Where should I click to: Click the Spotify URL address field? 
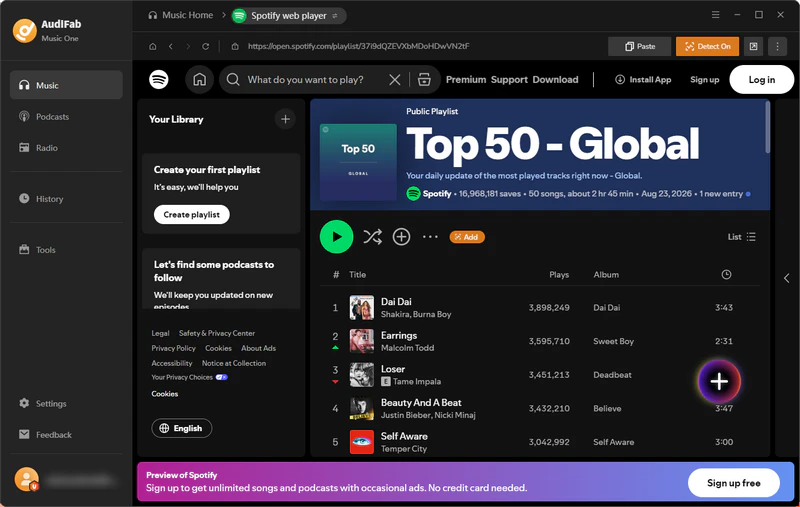(x=359, y=46)
